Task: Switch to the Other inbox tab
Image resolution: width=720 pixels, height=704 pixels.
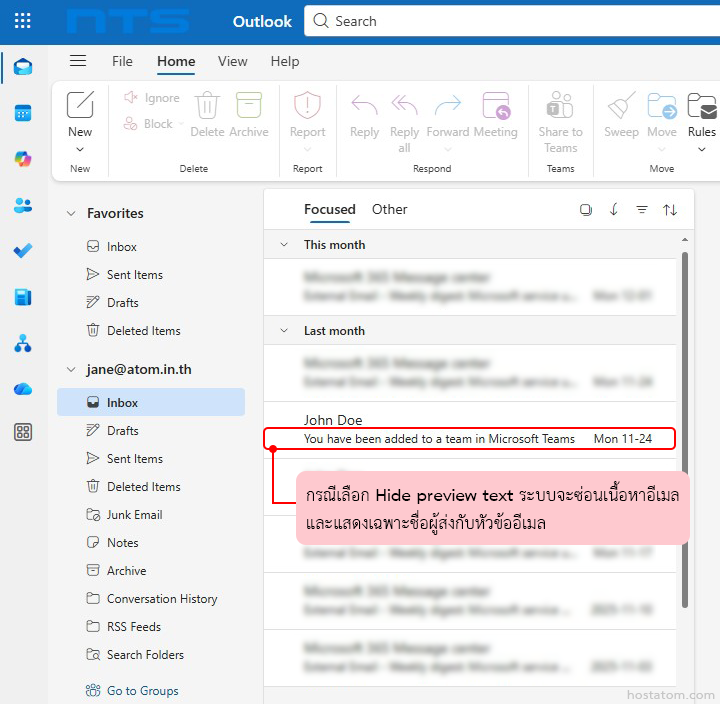Action: pos(389,209)
